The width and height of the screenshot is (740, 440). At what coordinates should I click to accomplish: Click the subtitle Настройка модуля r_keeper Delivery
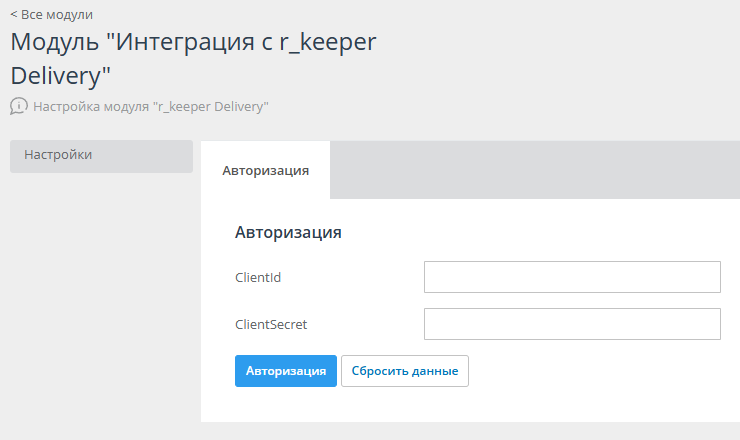coord(151,107)
